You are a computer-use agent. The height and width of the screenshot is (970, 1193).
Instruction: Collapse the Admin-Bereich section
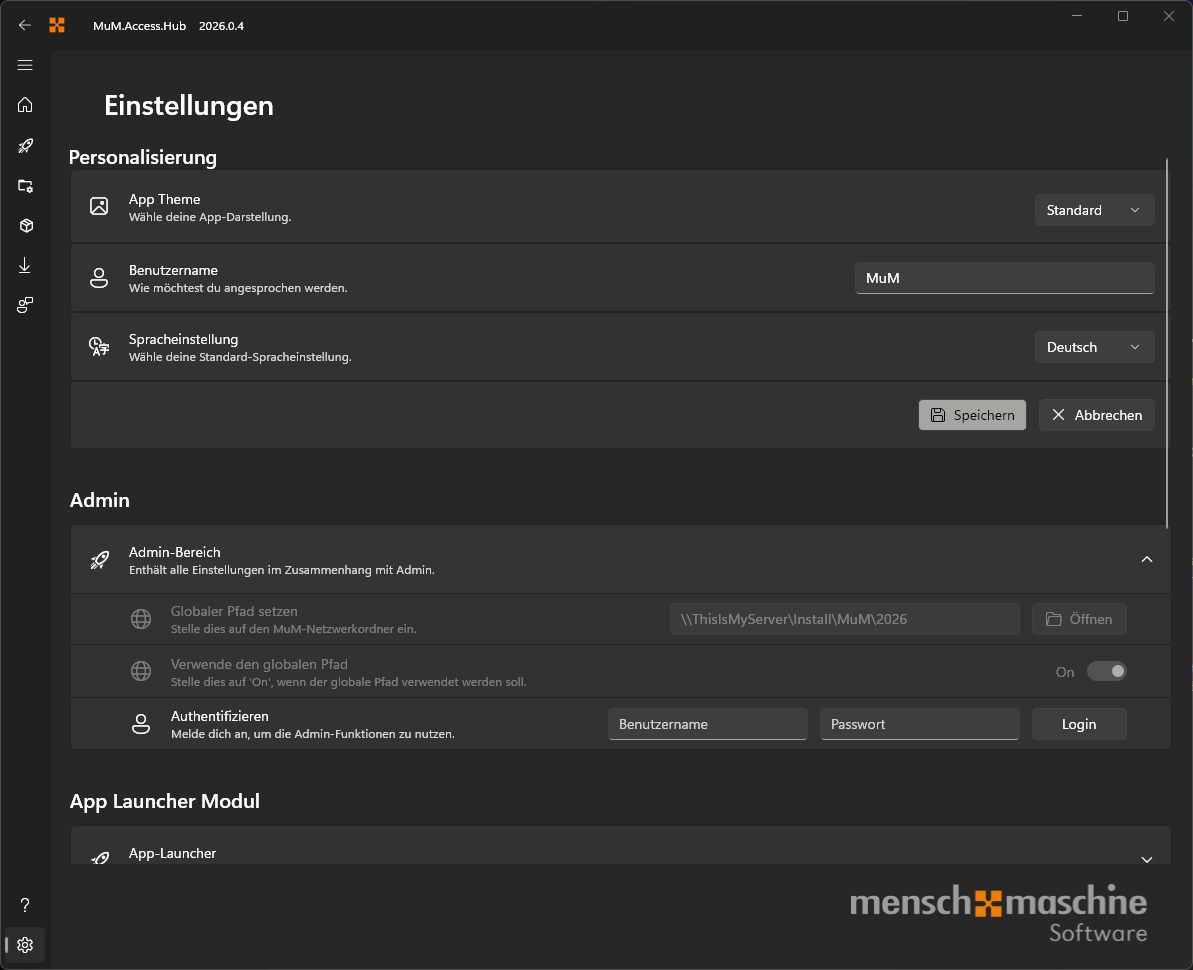1147,559
